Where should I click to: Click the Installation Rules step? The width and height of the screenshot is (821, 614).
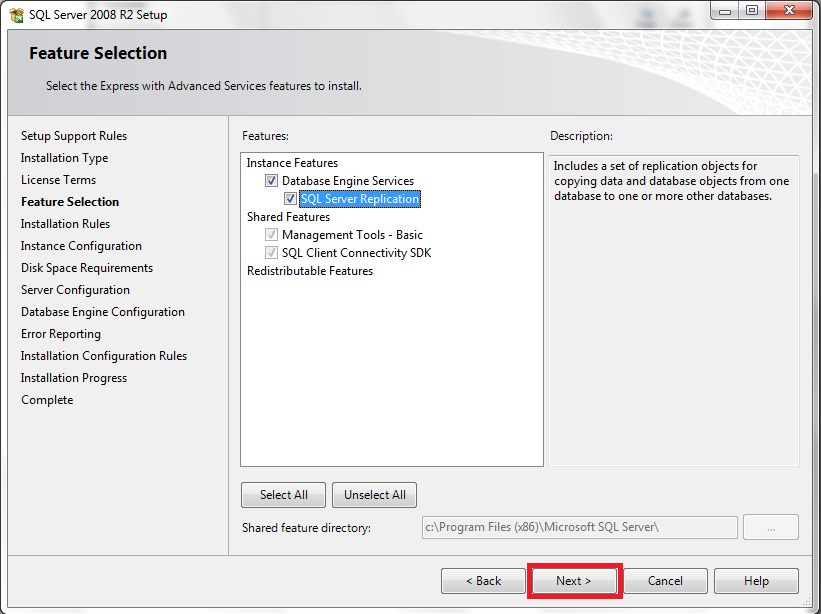click(65, 224)
